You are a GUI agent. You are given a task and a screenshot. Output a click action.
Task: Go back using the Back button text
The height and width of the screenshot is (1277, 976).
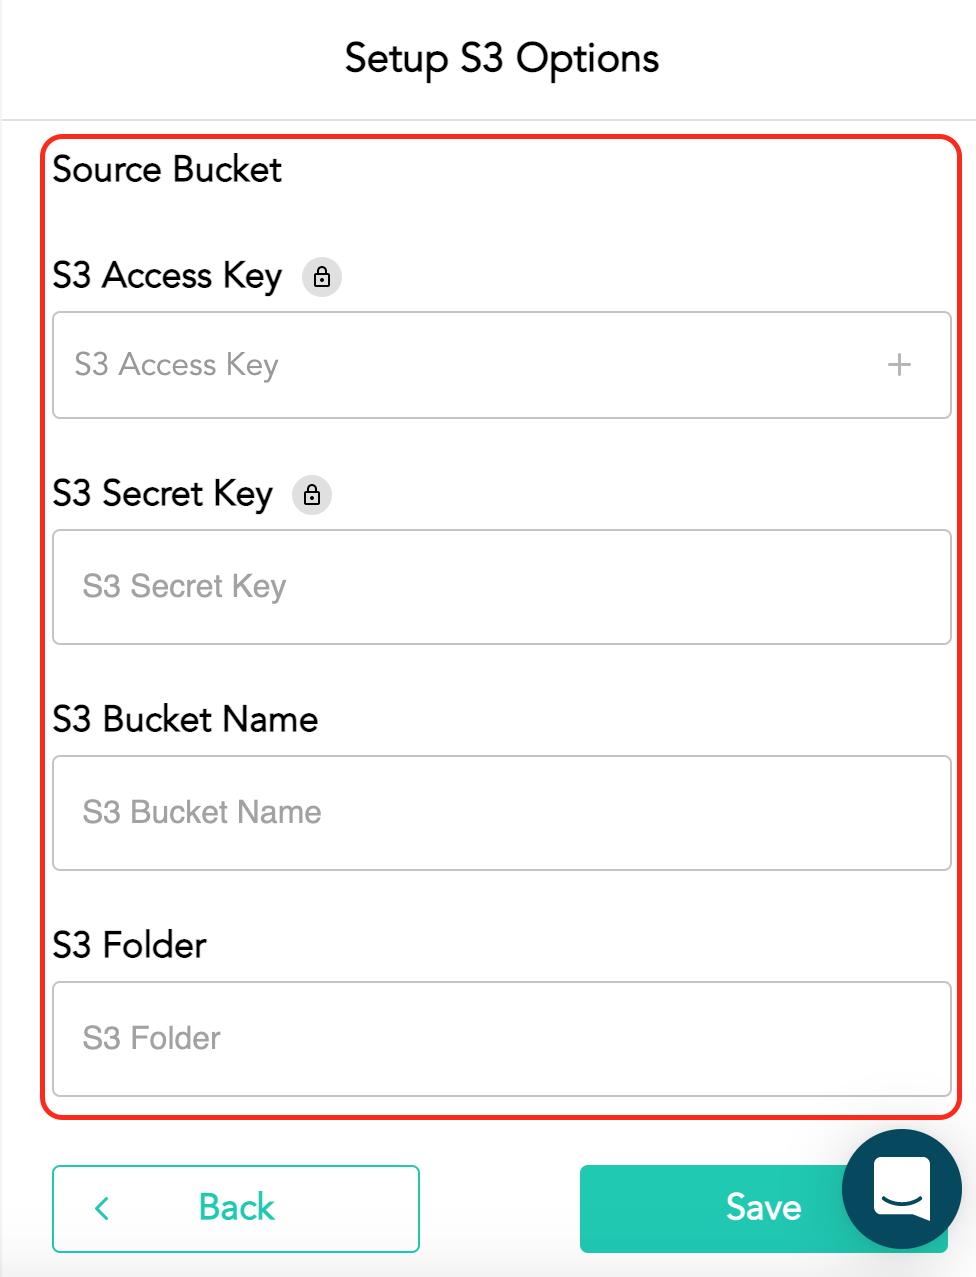click(236, 1208)
